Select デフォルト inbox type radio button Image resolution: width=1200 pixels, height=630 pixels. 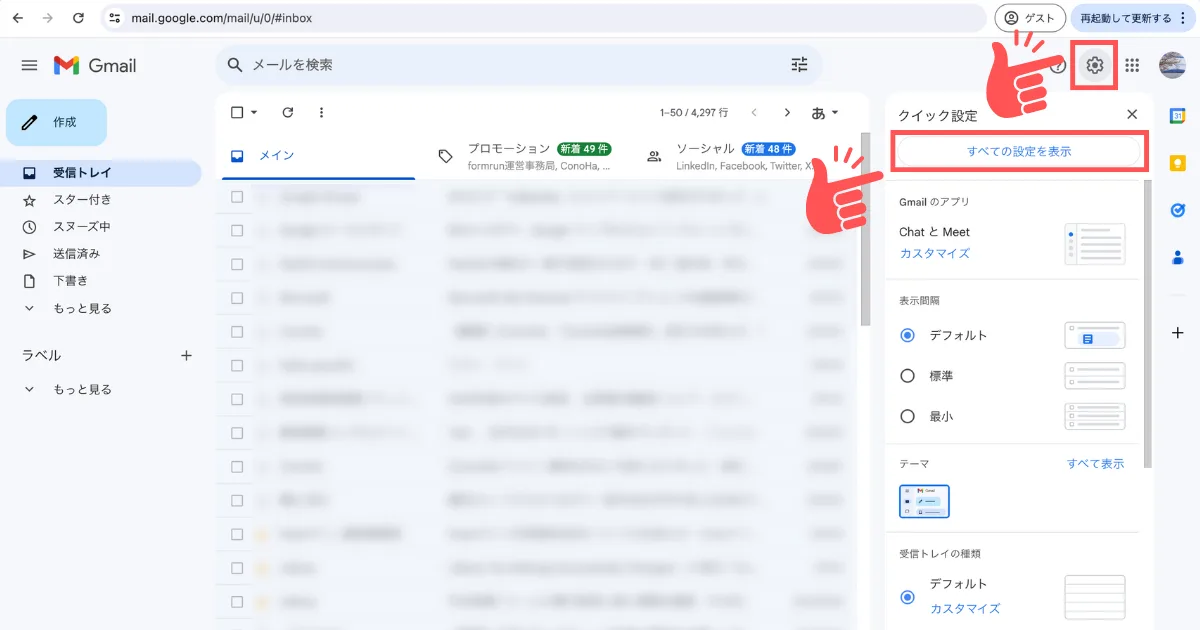pyautogui.click(x=907, y=597)
